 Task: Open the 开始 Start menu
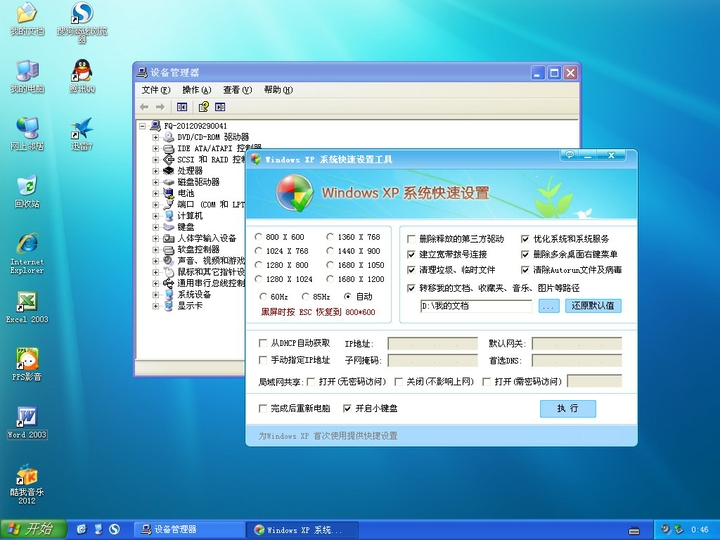(x=34, y=529)
